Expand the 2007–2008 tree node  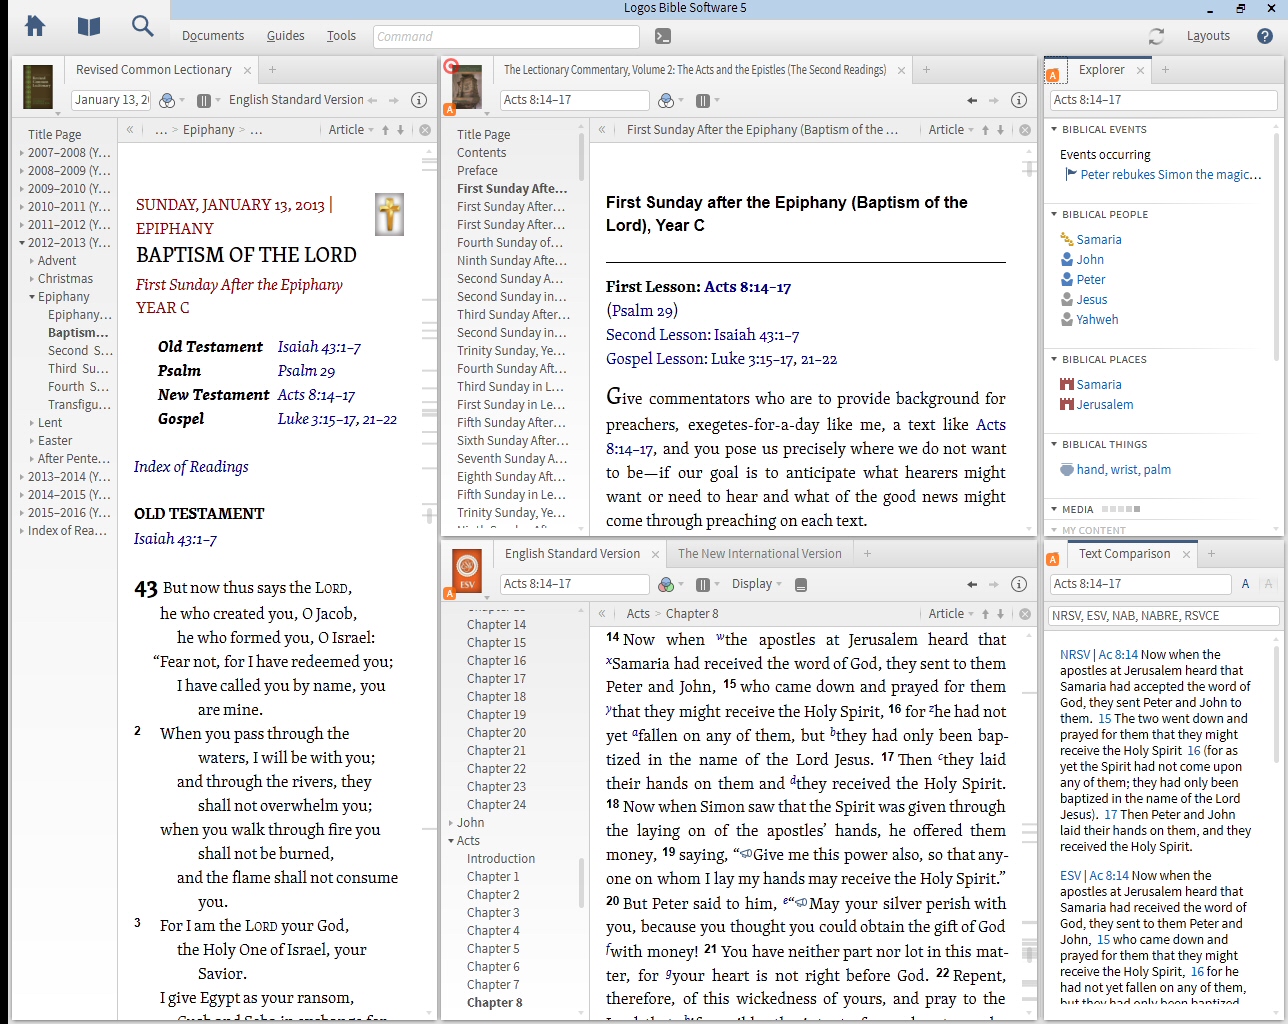[x=22, y=153]
